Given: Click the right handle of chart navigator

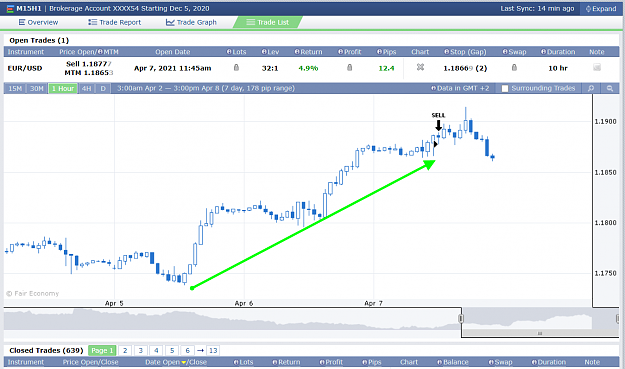Looking at the screenshot, I should tap(618, 318).
